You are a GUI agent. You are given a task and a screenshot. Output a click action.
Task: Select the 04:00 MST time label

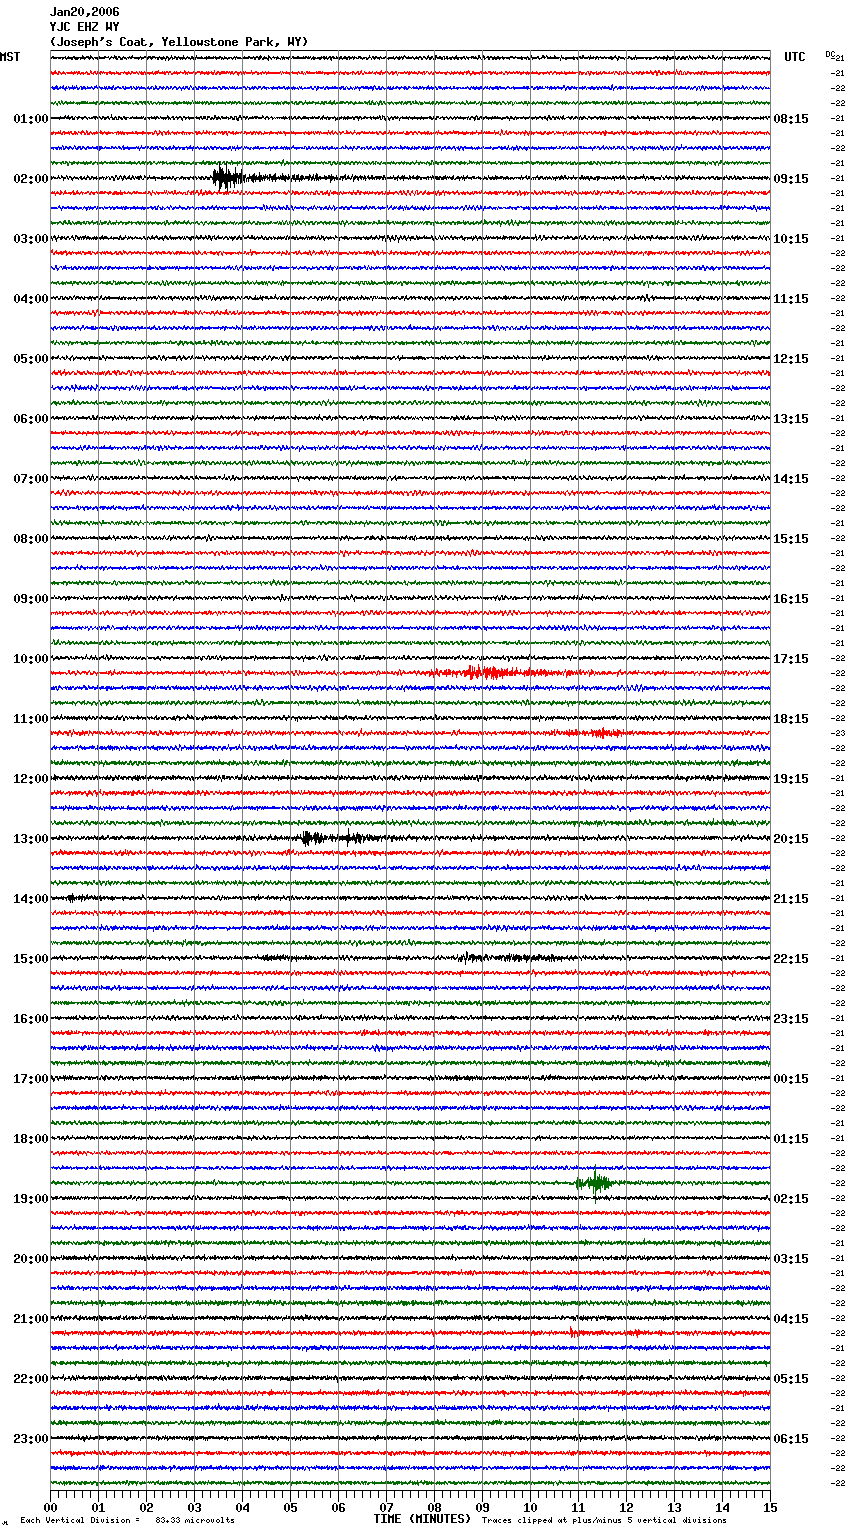click(30, 299)
